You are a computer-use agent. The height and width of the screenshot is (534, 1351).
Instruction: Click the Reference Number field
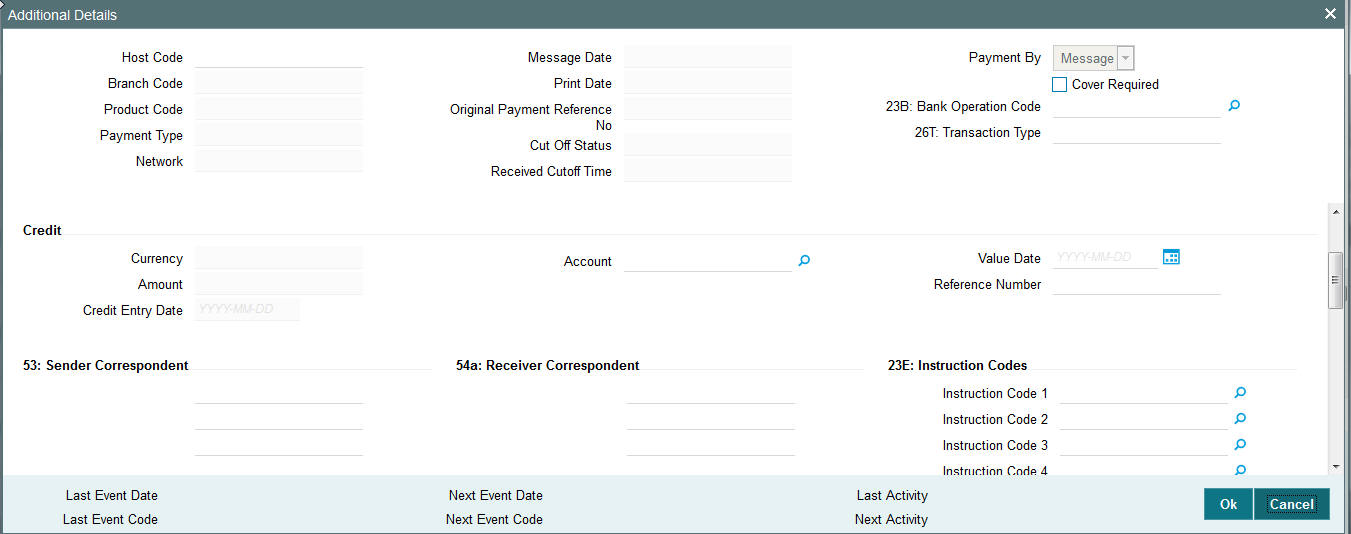(1137, 284)
